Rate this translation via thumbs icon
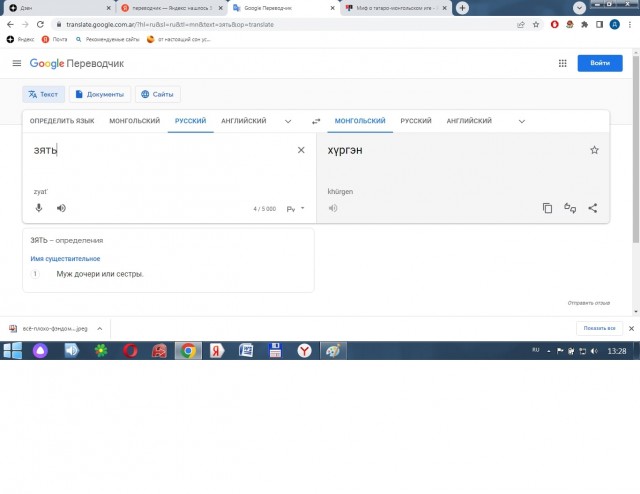The width and height of the screenshot is (640, 494). pyautogui.click(x=570, y=208)
